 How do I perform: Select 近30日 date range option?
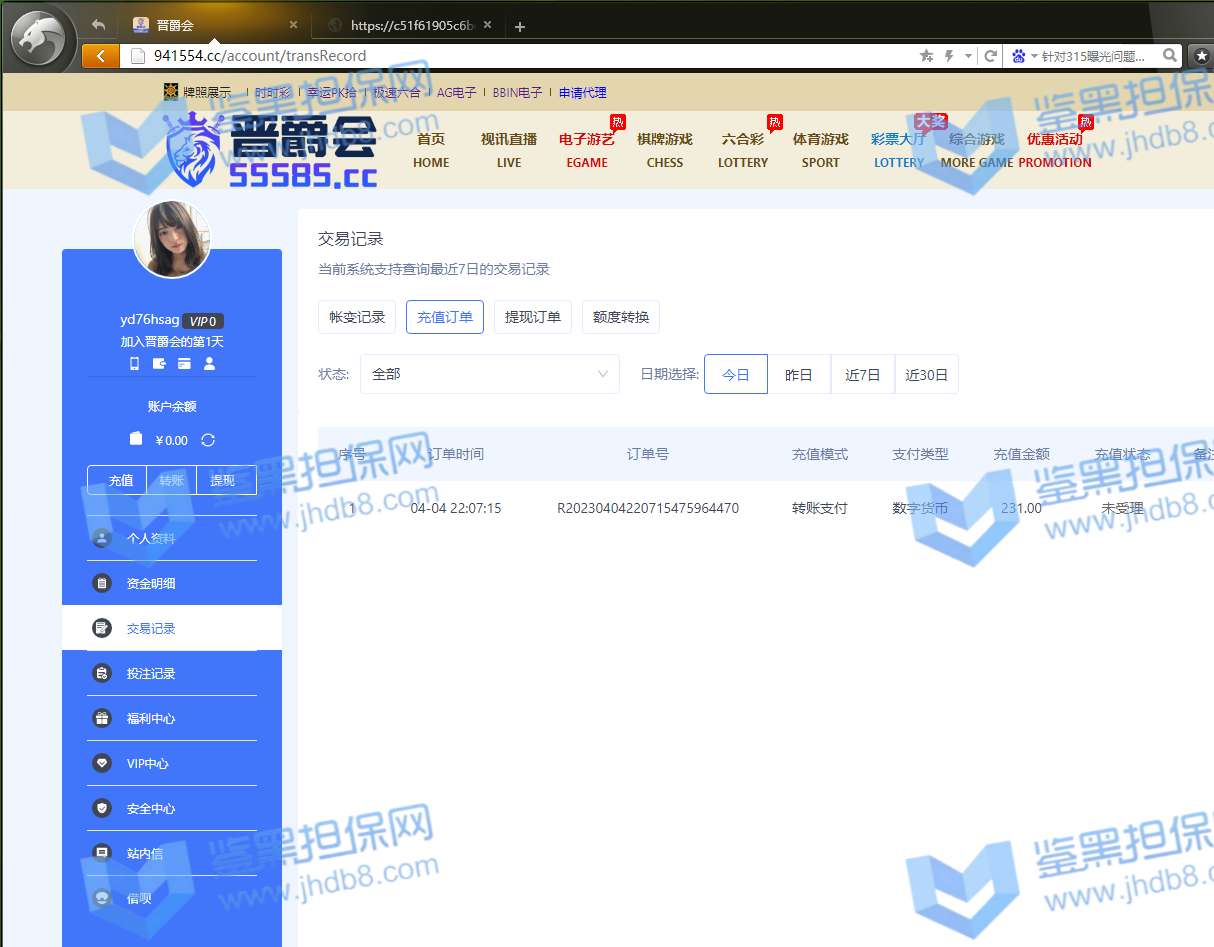tap(926, 375)
